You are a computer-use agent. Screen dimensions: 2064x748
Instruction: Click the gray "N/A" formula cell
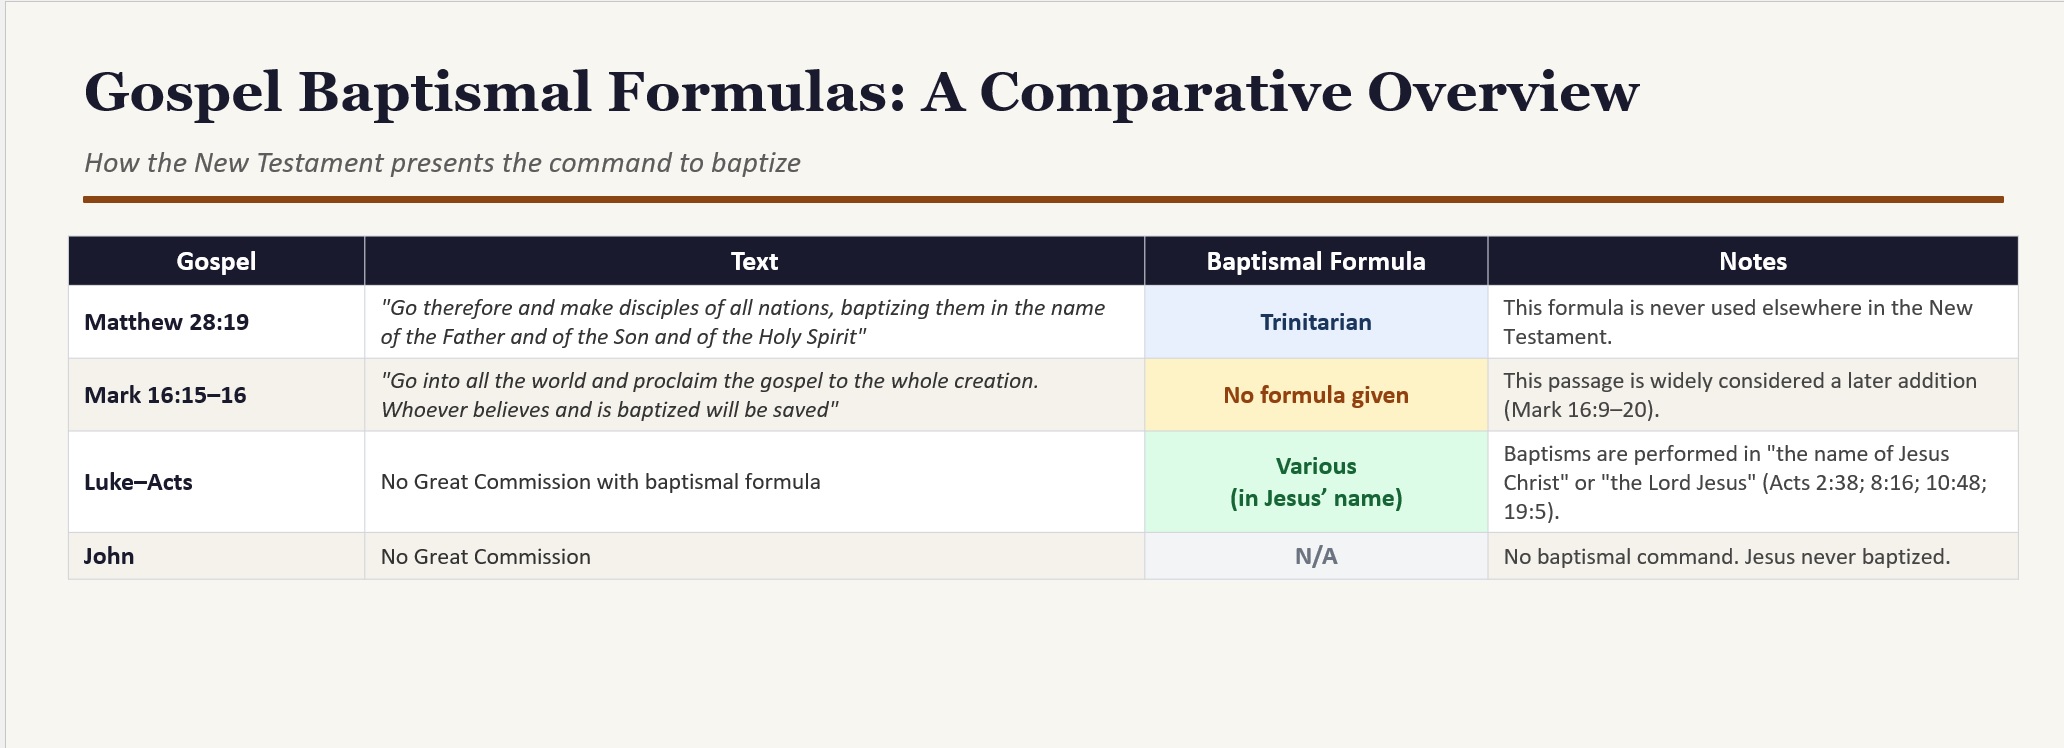1316,556
